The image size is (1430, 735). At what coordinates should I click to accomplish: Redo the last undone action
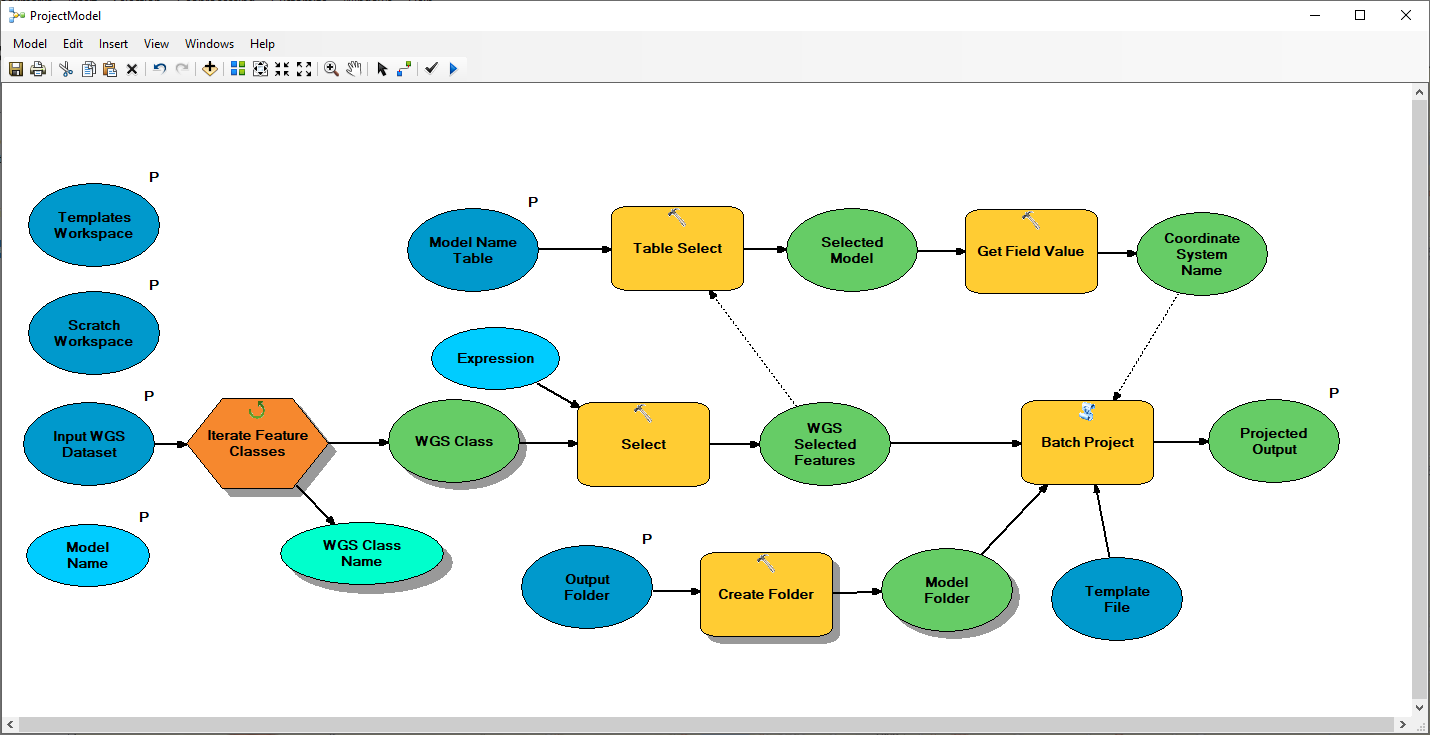coord(182,69)
